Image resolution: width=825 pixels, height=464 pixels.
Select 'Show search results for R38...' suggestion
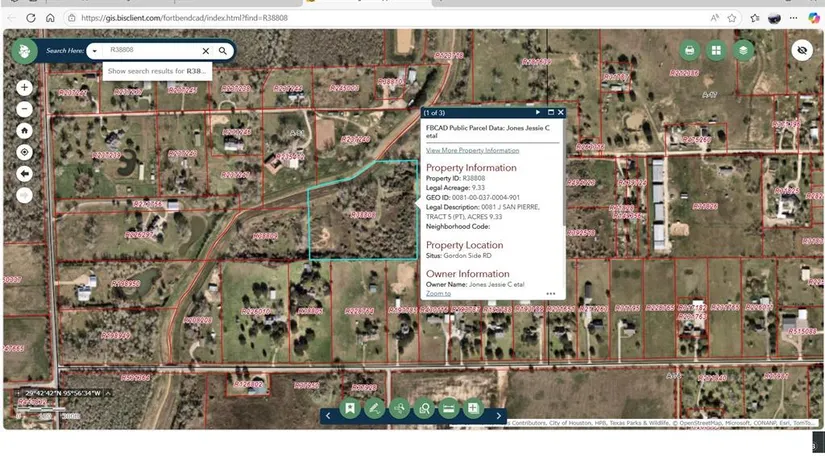point(157,71)
